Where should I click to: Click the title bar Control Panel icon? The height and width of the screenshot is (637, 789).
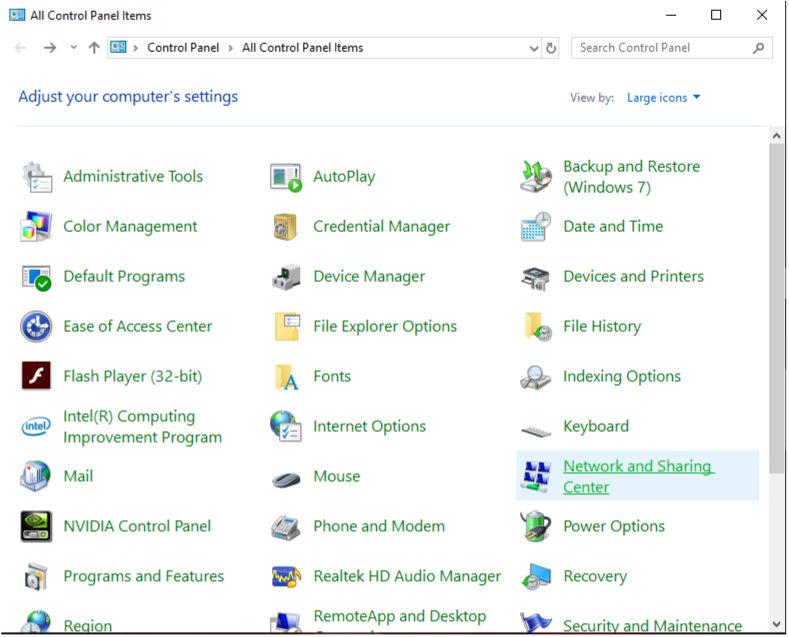point(17,15)
